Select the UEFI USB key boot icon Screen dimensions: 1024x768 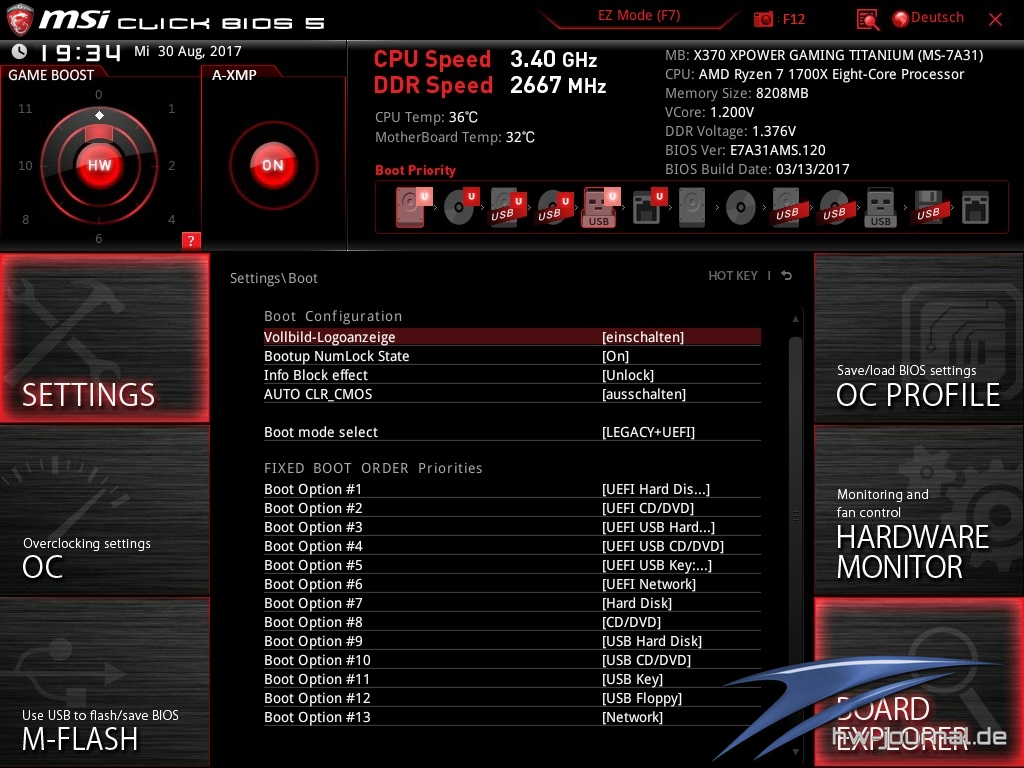pos(600,207)
